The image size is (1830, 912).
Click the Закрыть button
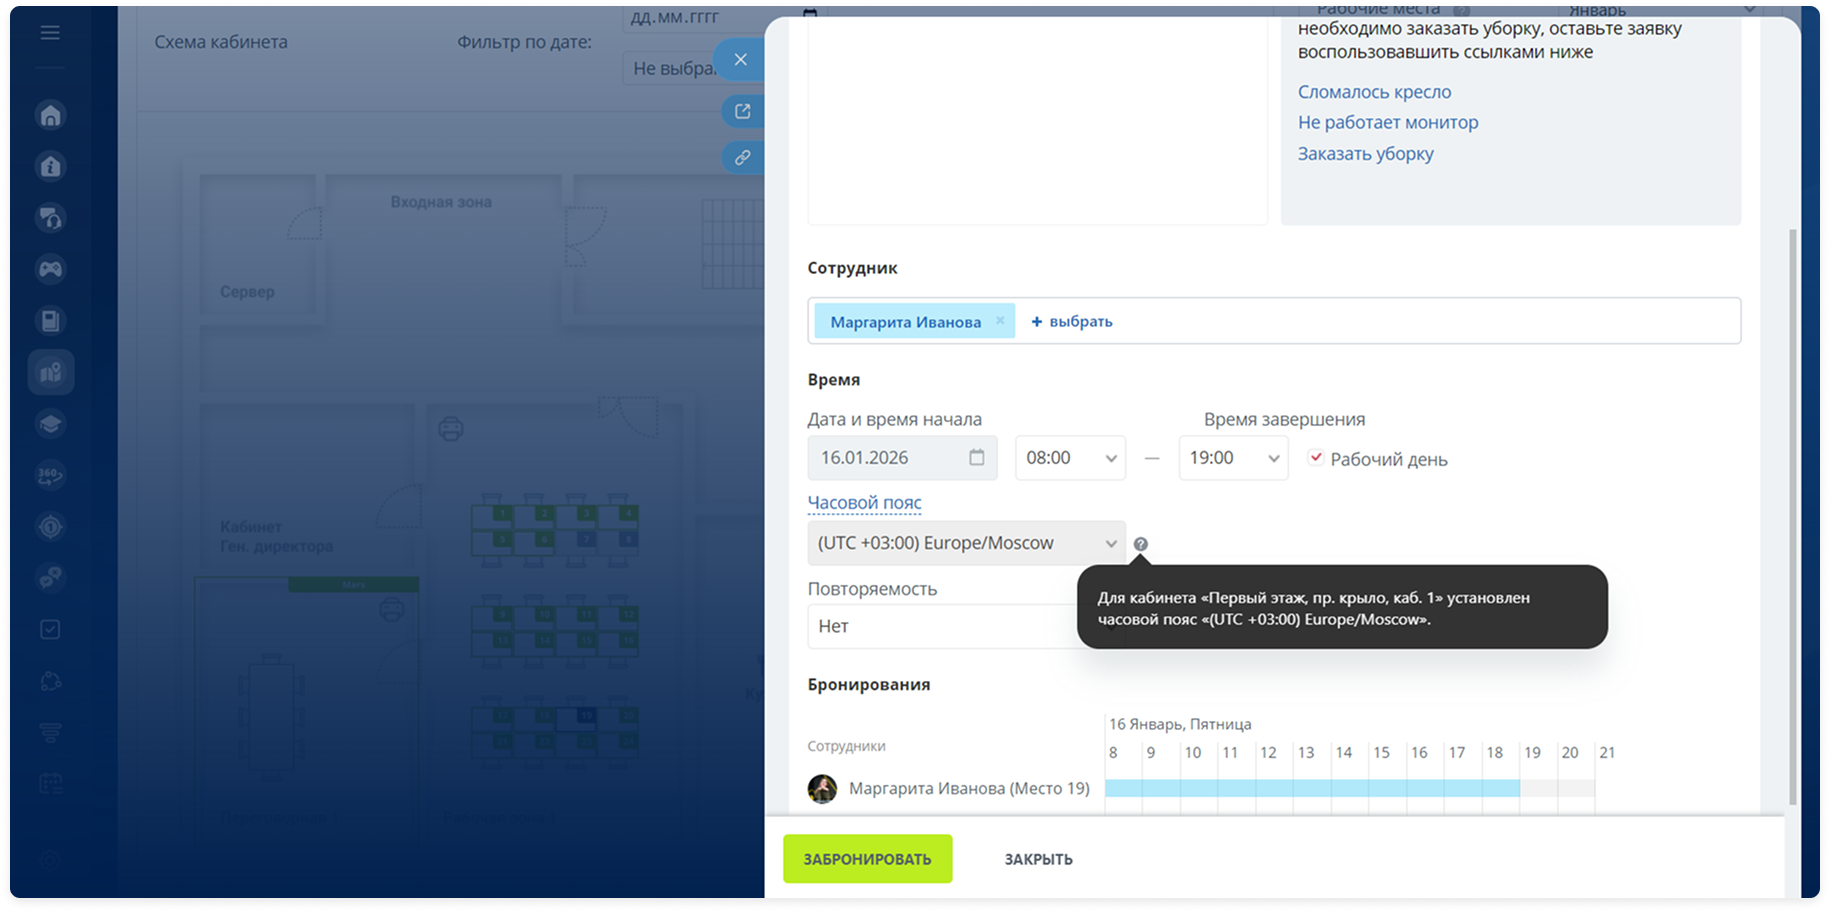point(1038,859)
